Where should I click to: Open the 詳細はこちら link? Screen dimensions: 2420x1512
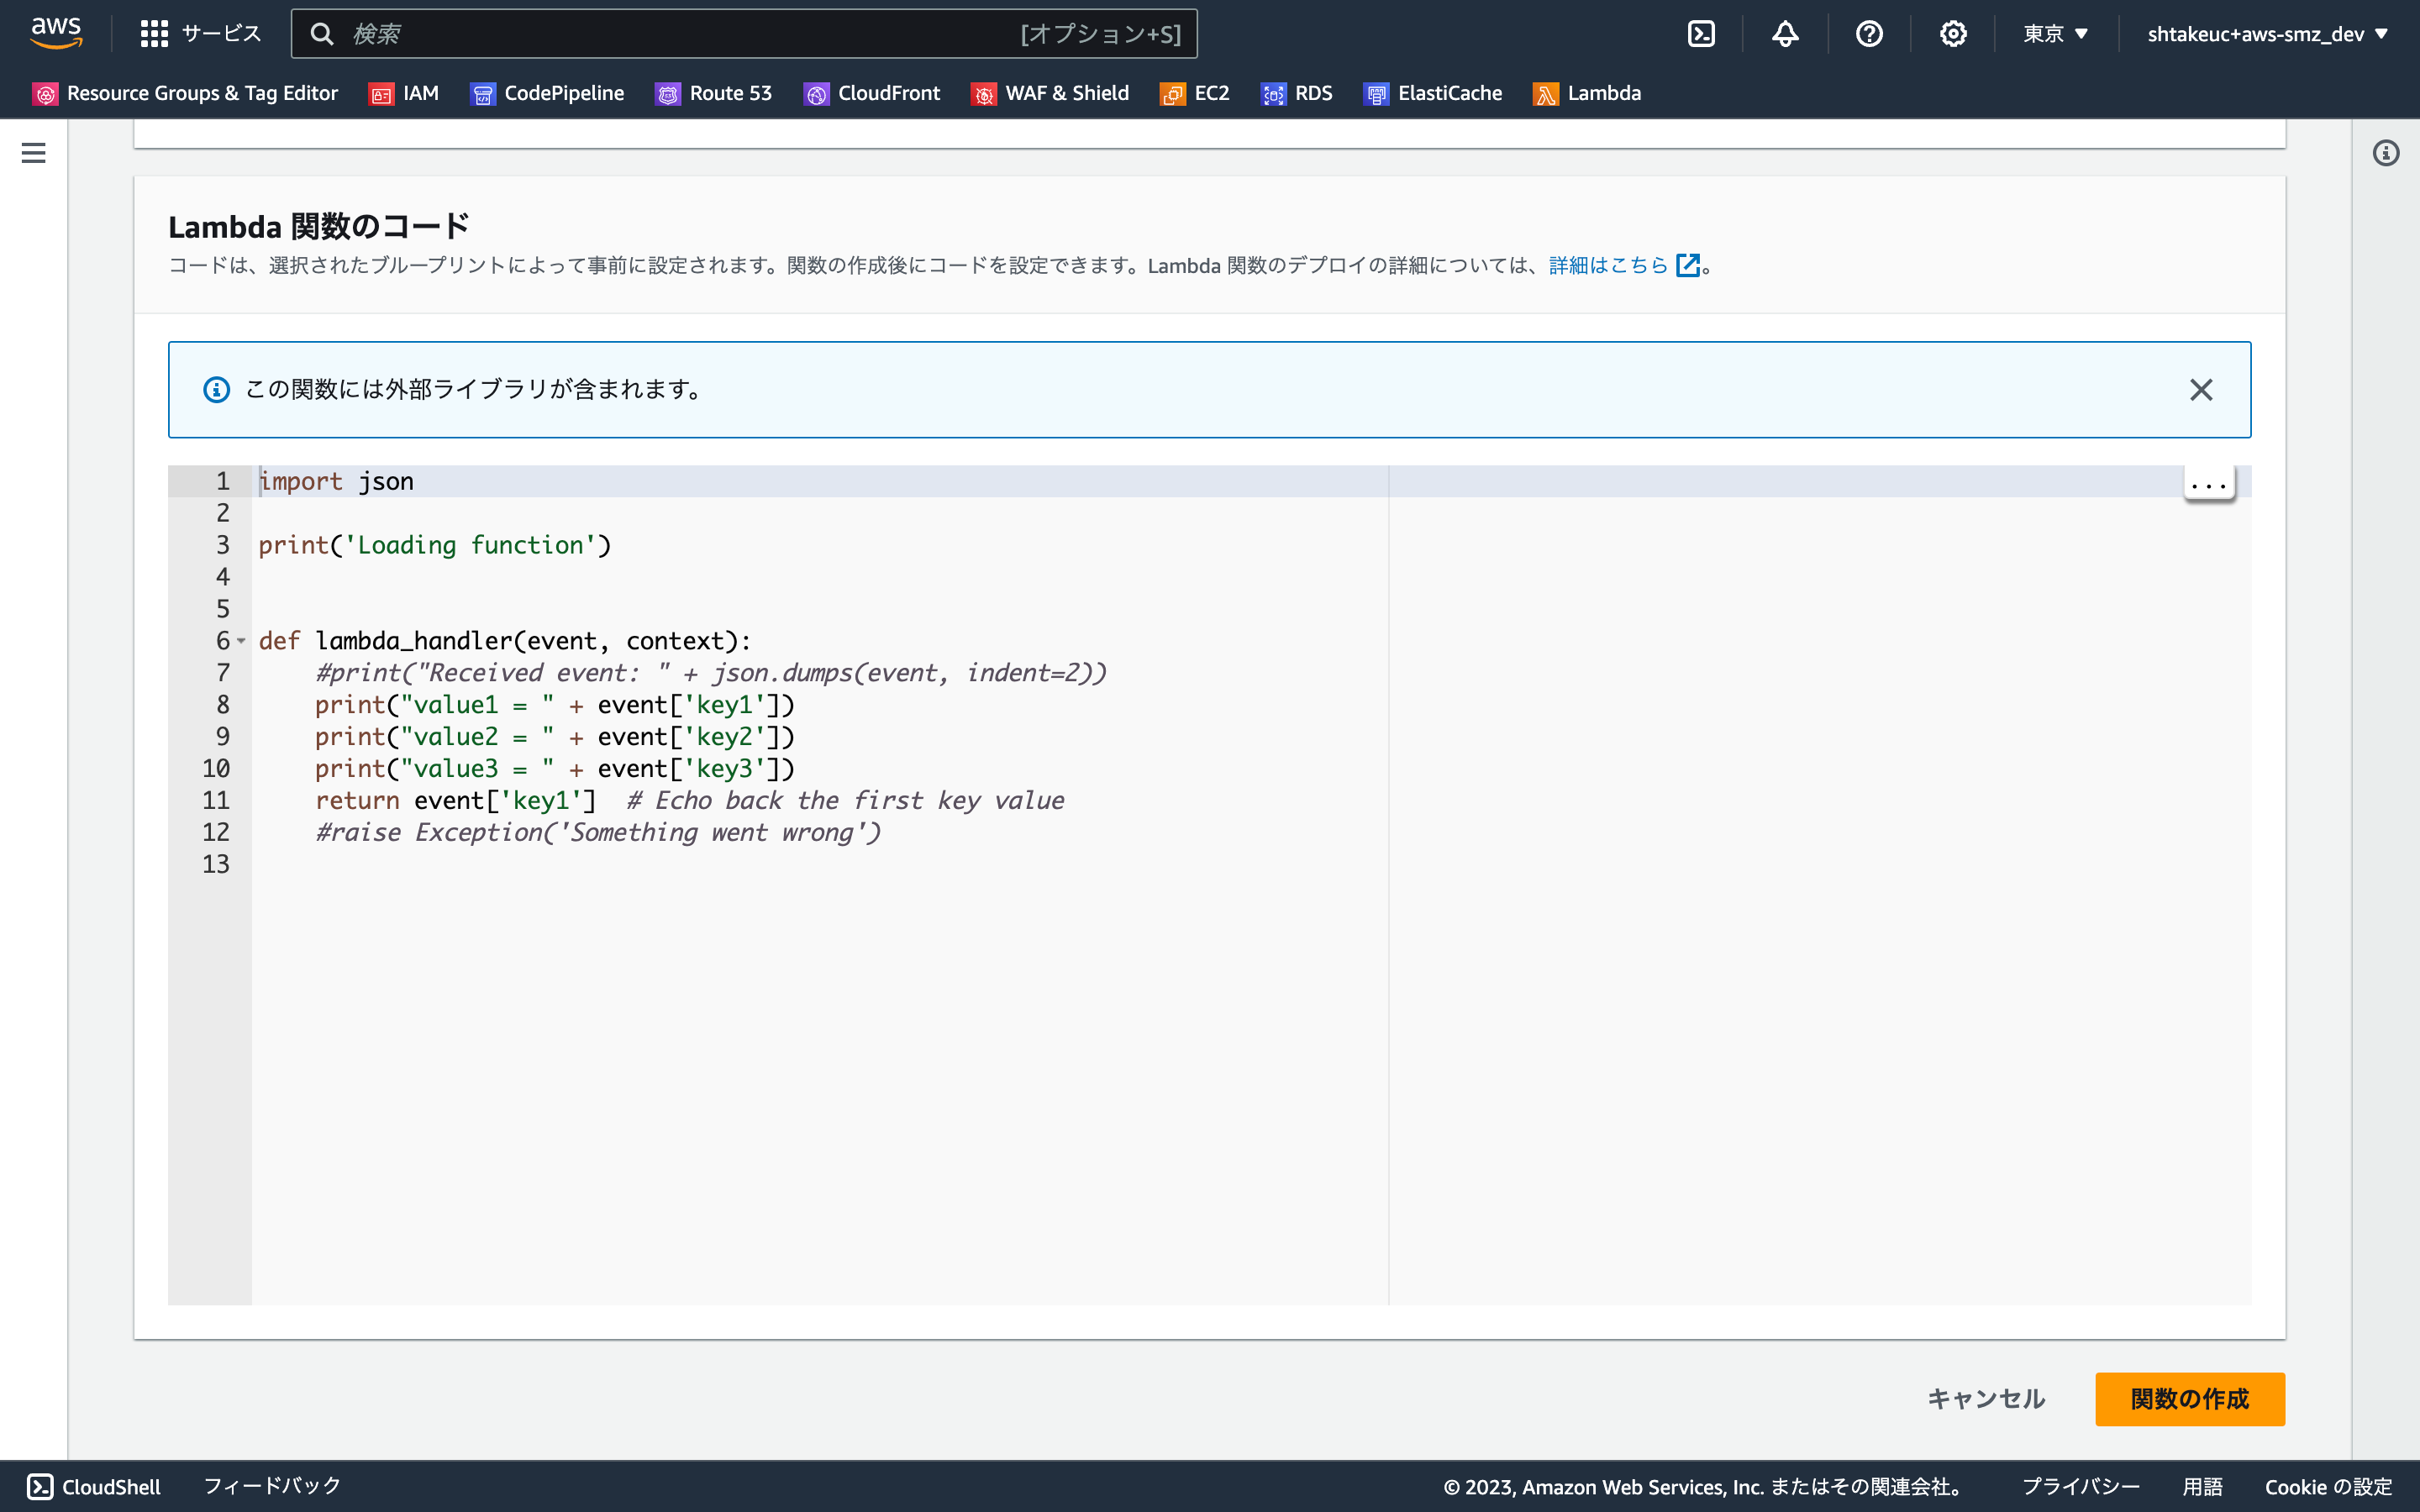pos(1608,265)
